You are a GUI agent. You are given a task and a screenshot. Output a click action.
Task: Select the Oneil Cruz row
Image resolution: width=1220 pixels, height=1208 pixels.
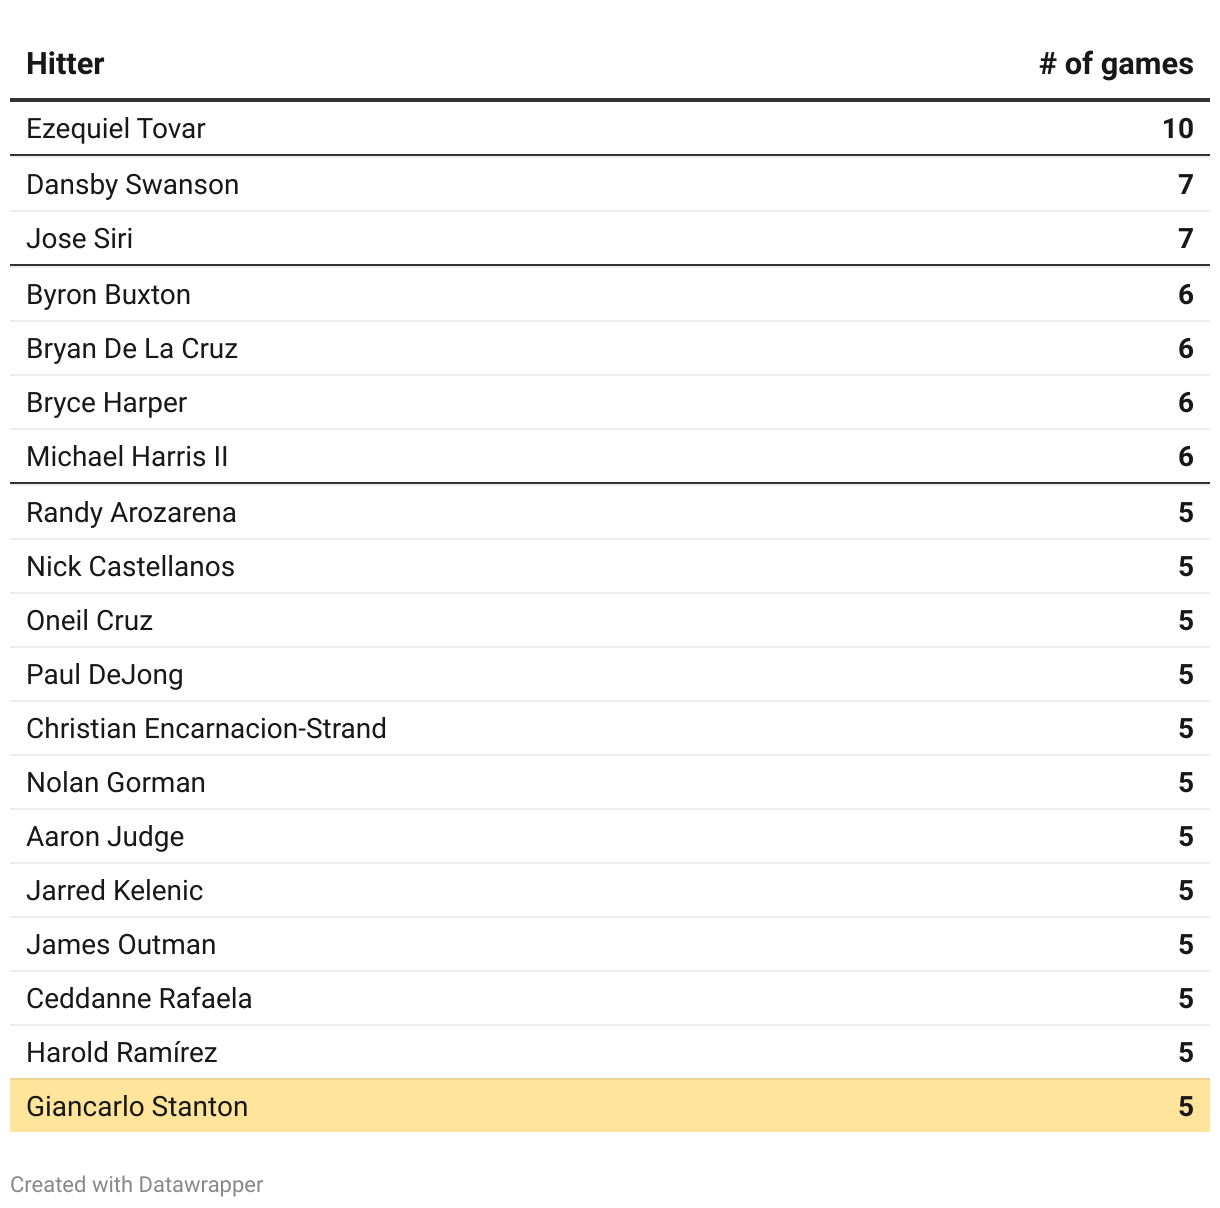[x=610, y=620]
